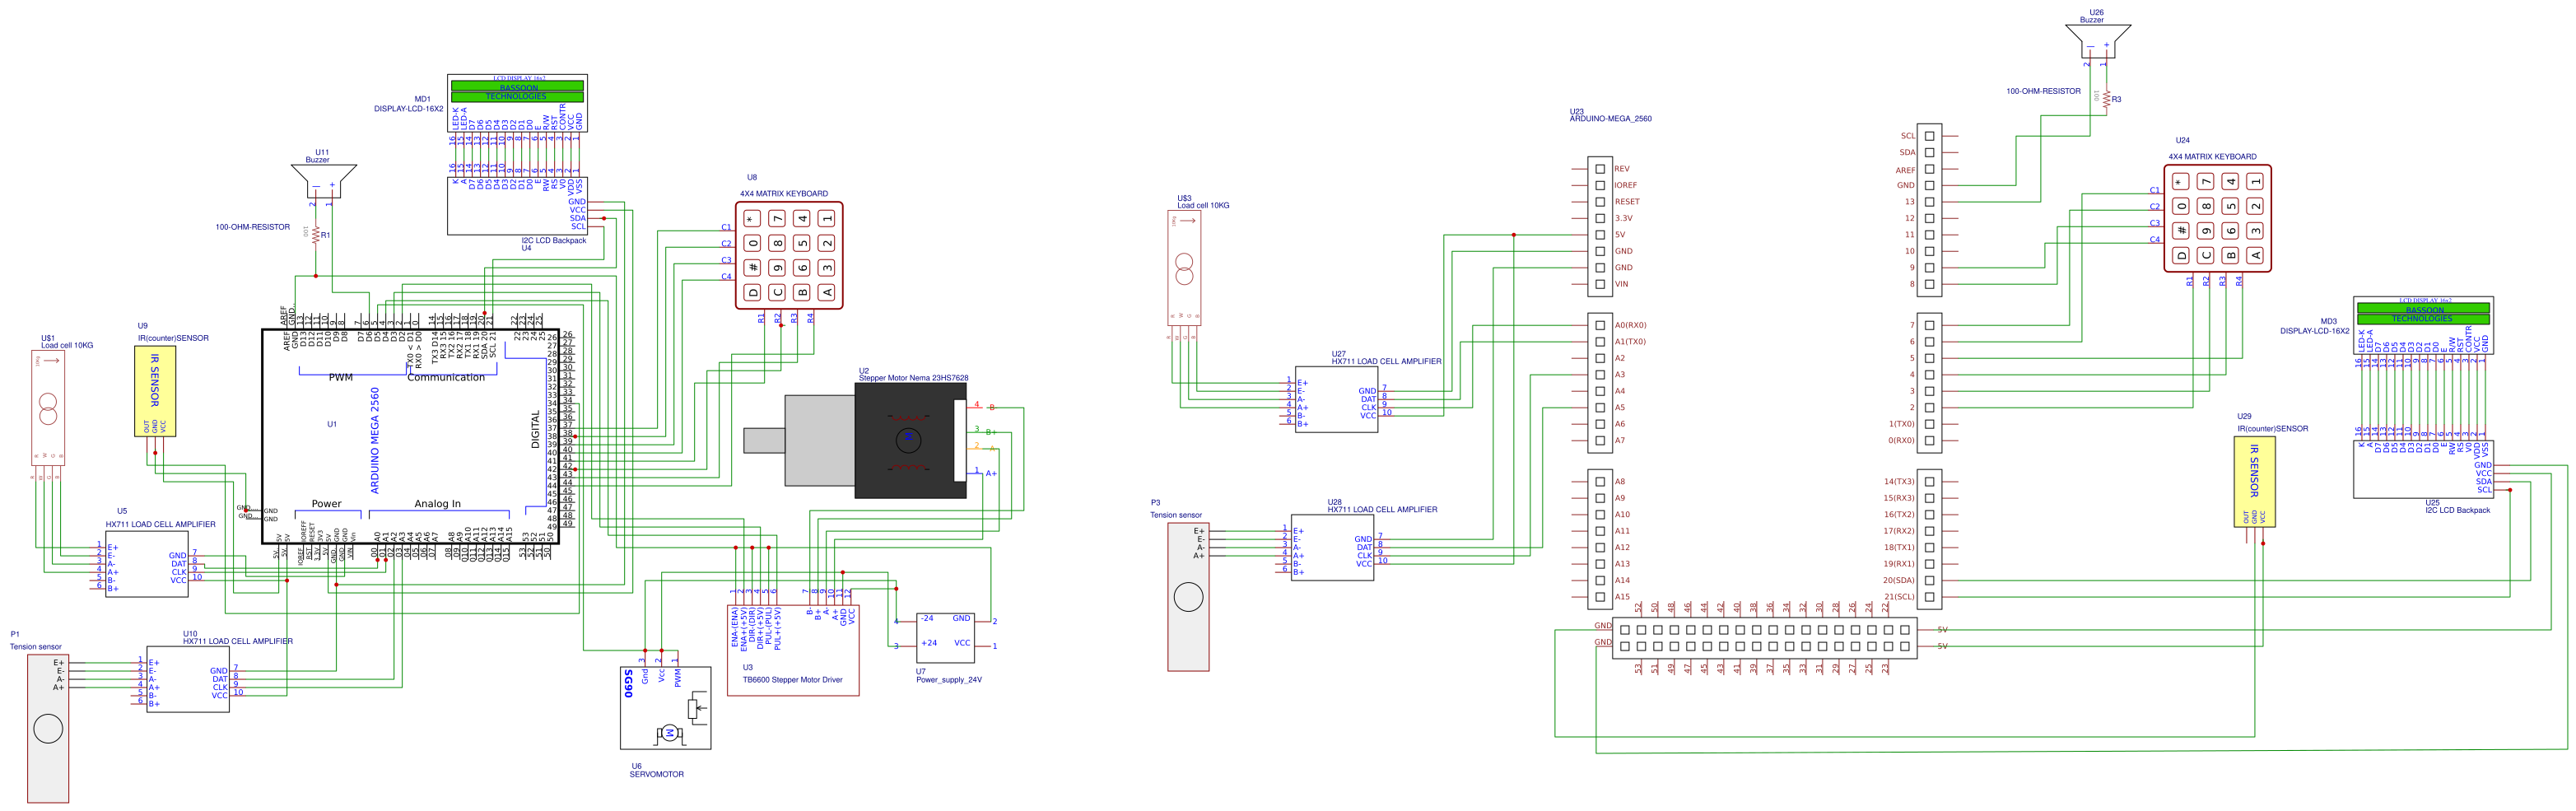
Task: Click the P3 tension sensor body
Action: [x=1188, y=597]
